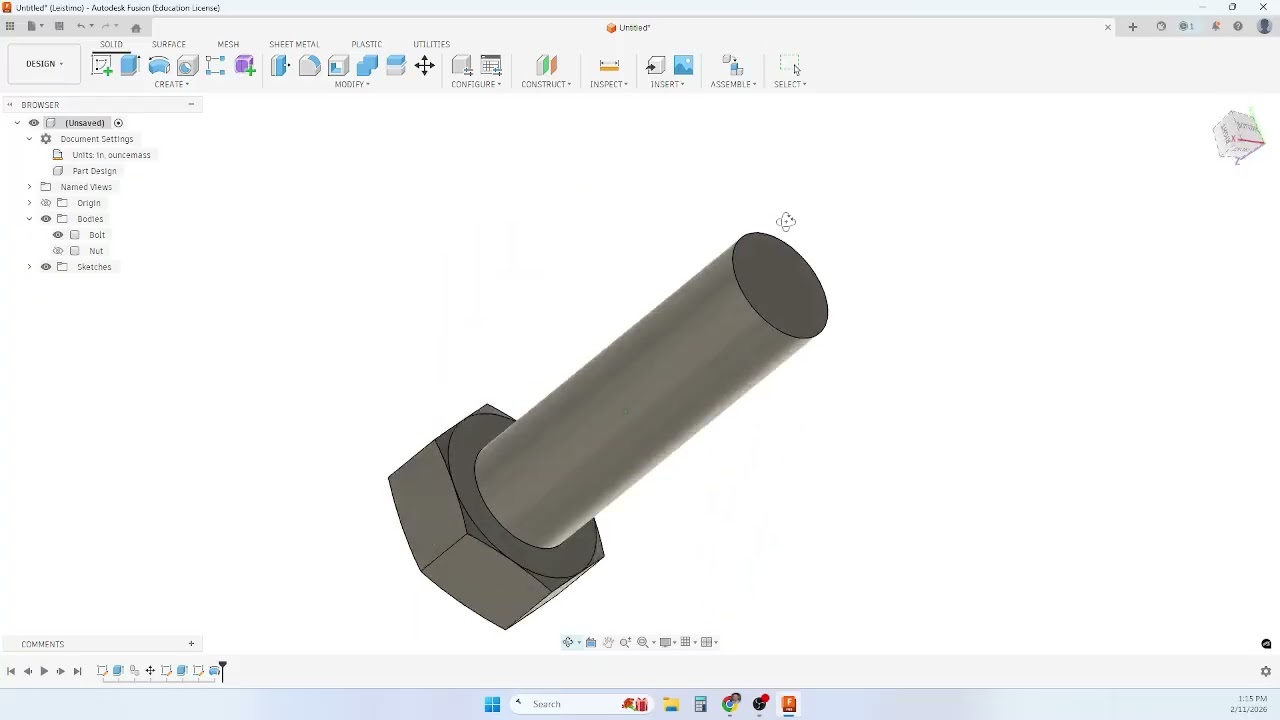Click the Rectangular Pattern icon
Screen dimensions: 1280x720
point(215,66)
